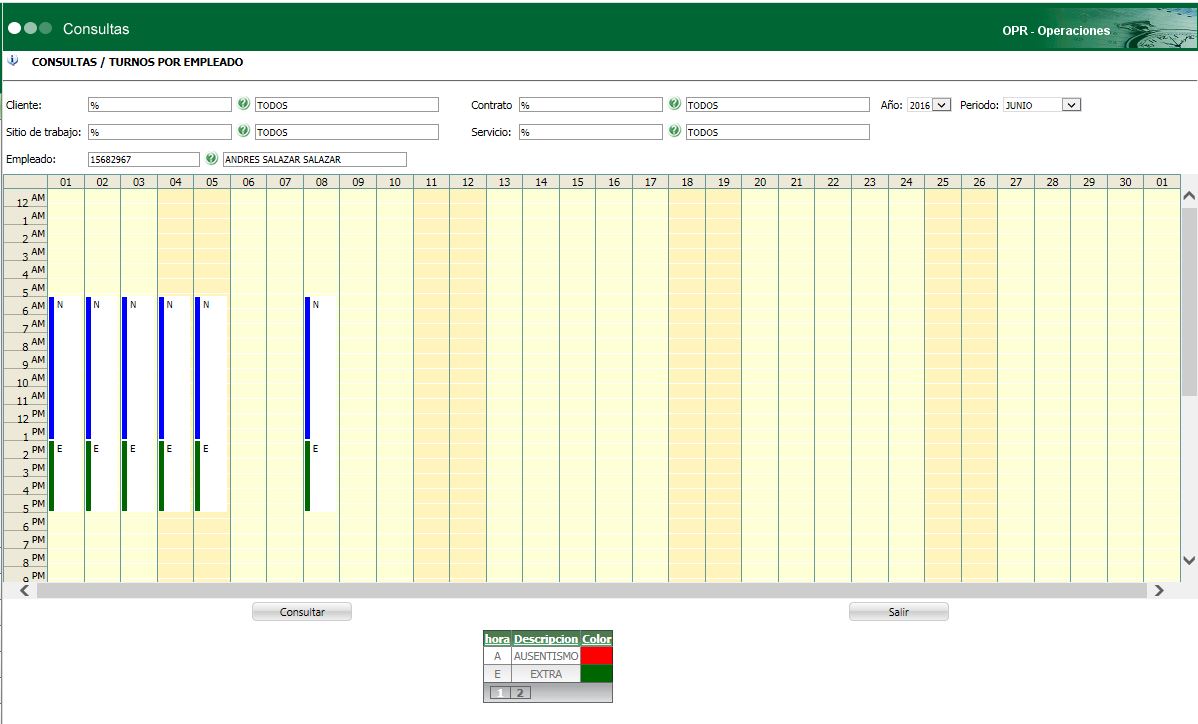Click the Cliente lookup help icon
Screen dimensions: 1198x724
pyautogui.click(x=244, y=104)
